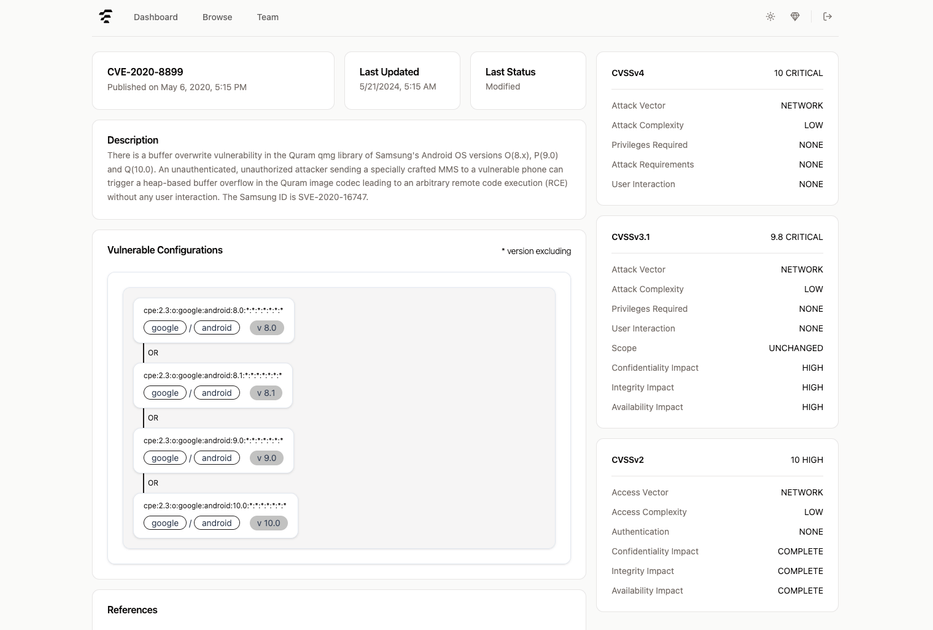
Task: Click the app logo in the navbar
Action: point(106,16)
